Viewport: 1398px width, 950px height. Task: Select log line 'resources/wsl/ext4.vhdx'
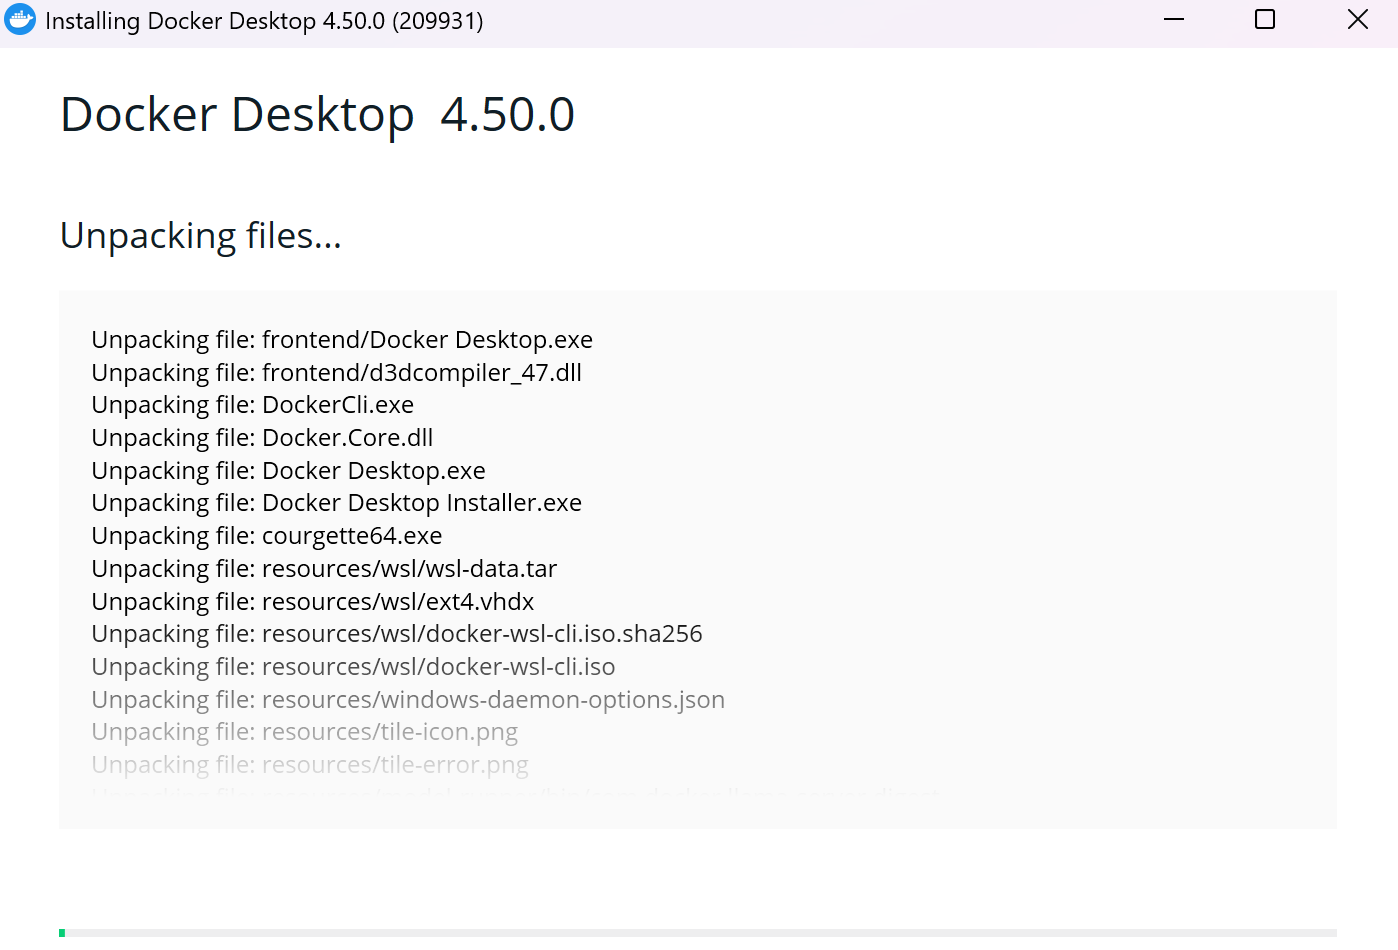(x=313, y=602)
